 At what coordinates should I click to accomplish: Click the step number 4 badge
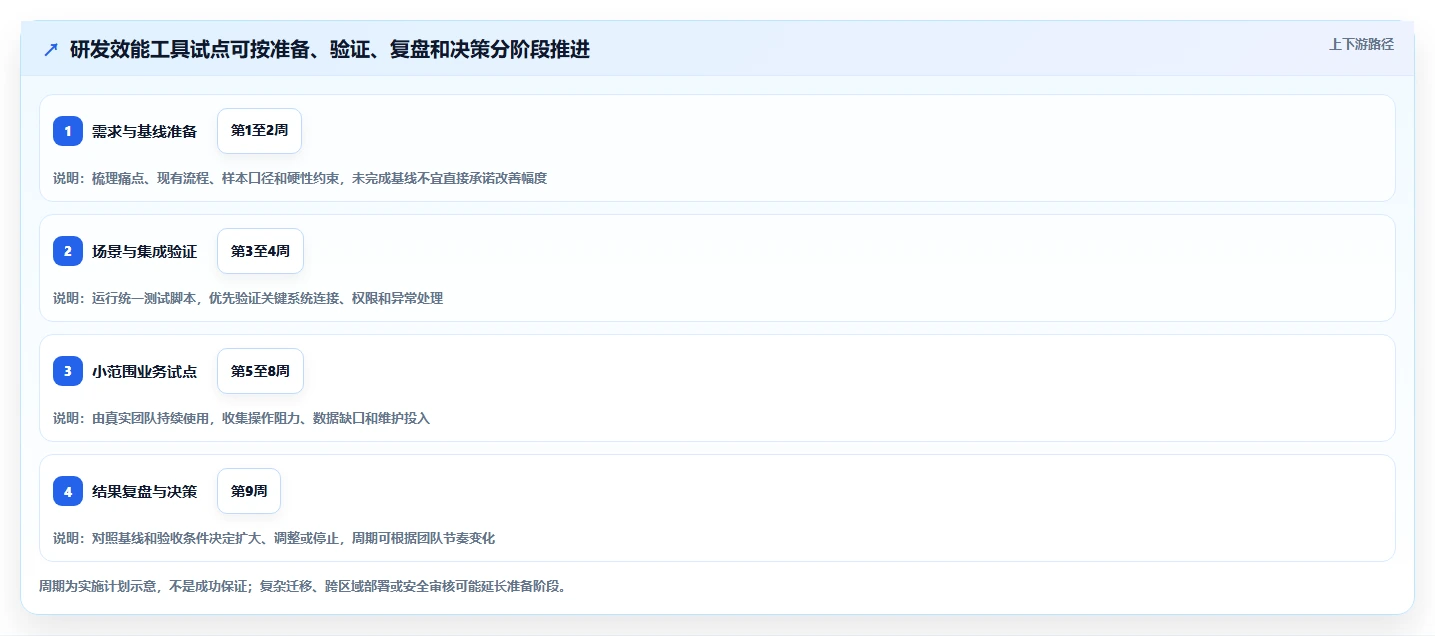point(68,491)
